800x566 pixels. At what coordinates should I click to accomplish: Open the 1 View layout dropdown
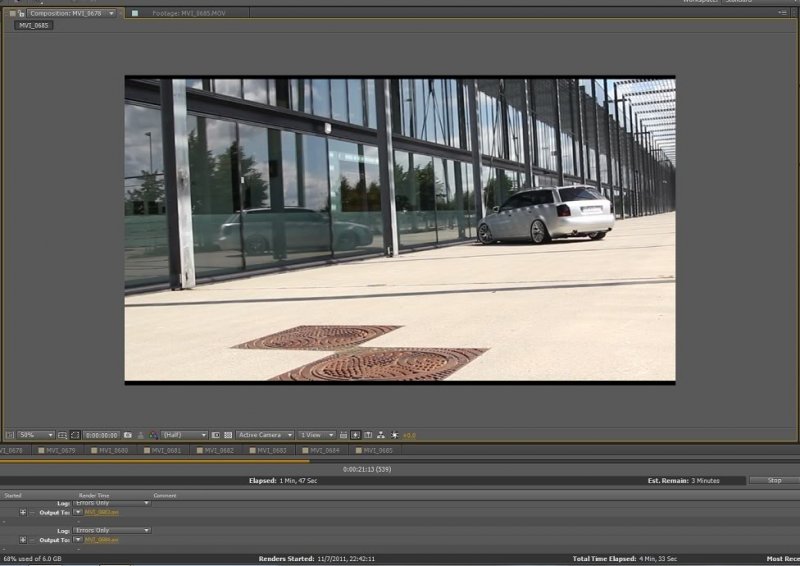[x=317, y=436]
